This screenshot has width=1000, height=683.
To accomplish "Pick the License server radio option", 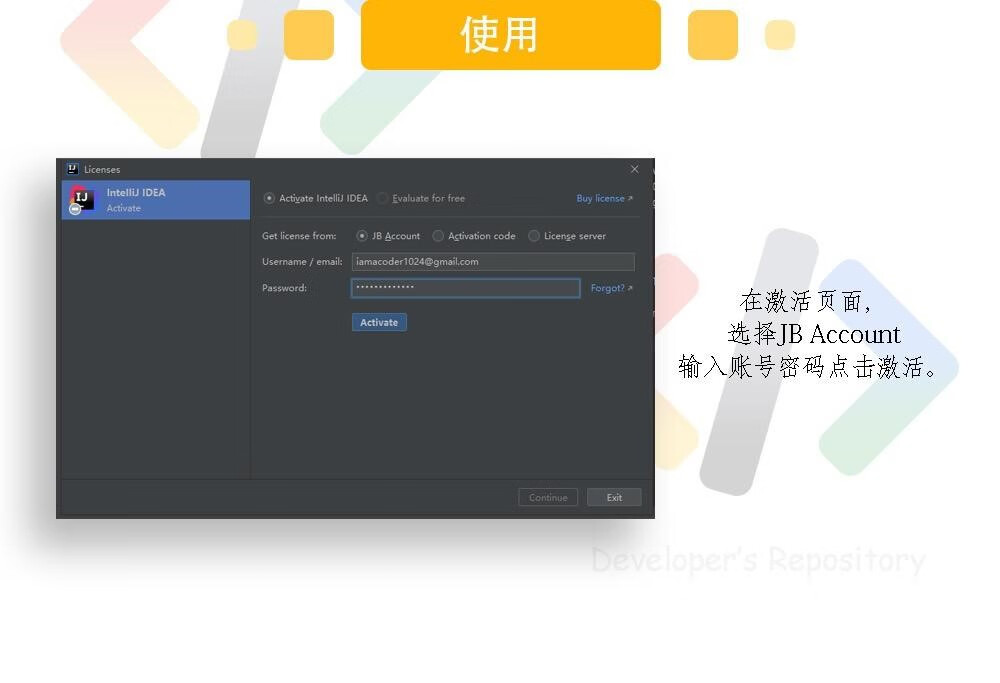I will tap(534, 236).
